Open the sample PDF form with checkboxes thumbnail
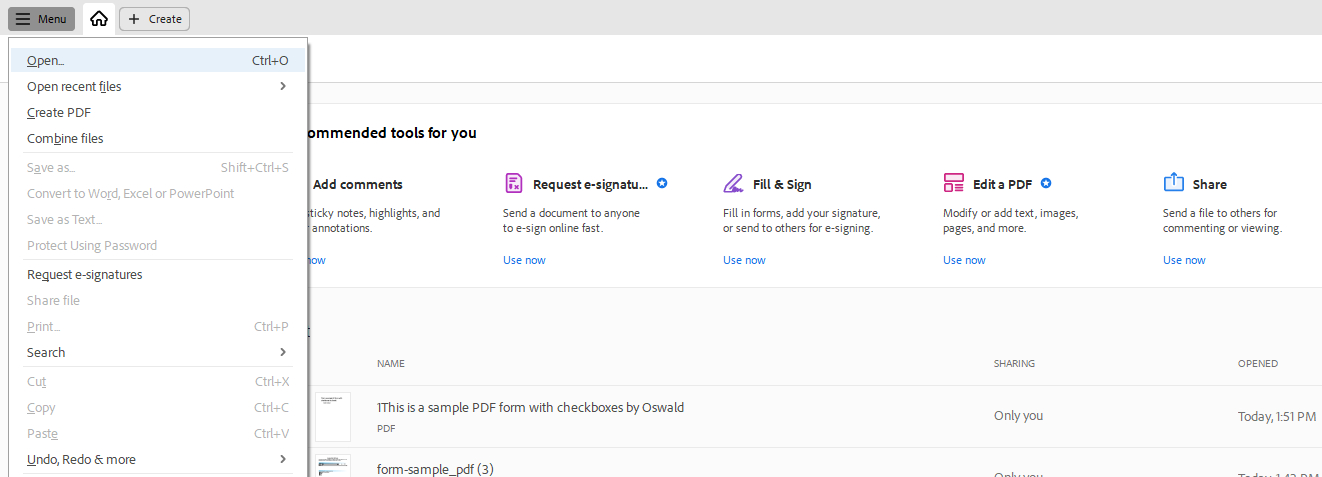Screen dimensions: 1322x477 tap(333, 416)
